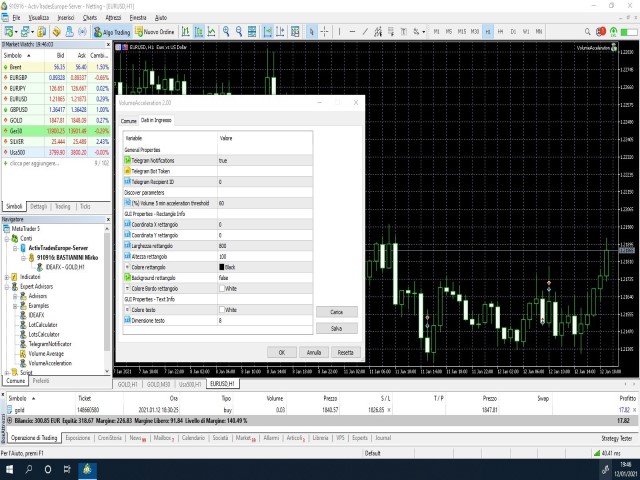Open the chart templates icon
Image resolution: width=640 pixels, height=480 pixels.
click(x=295, y=31)
